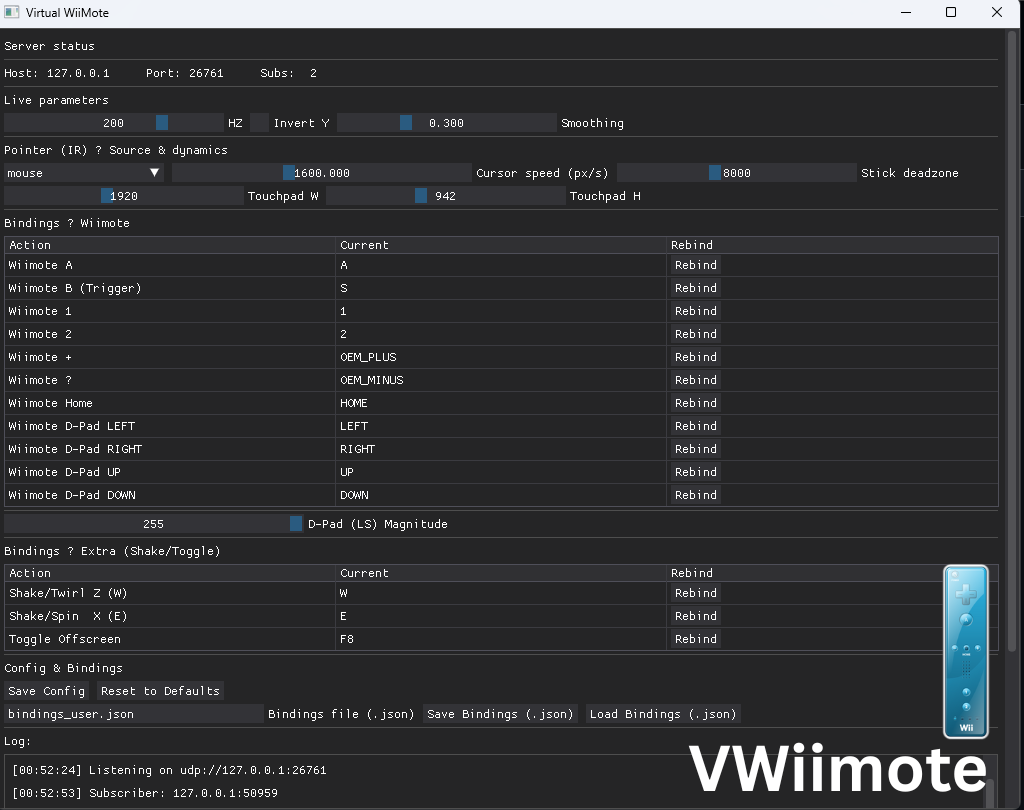Rebind the Wiimote A action
Image resolution: width=1024 pixels, height=810 pixels.
pos(696,265)
